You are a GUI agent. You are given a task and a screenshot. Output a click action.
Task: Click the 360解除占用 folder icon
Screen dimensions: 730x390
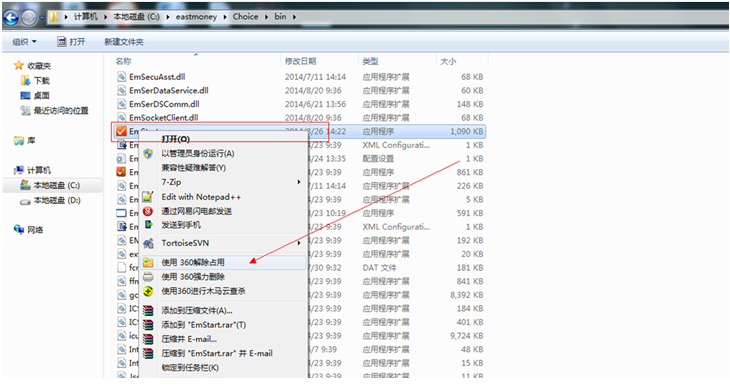pyautogui.click(x=148, y=262)
